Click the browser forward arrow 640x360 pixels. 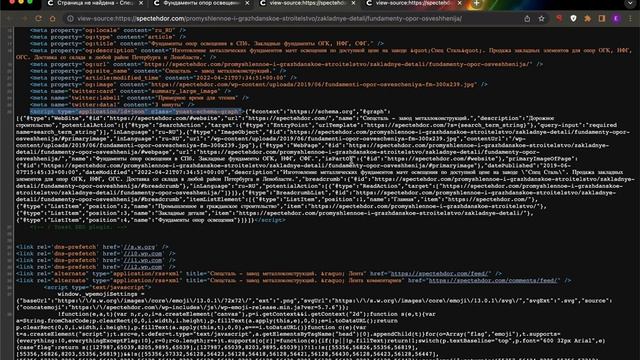pos(24,18)
